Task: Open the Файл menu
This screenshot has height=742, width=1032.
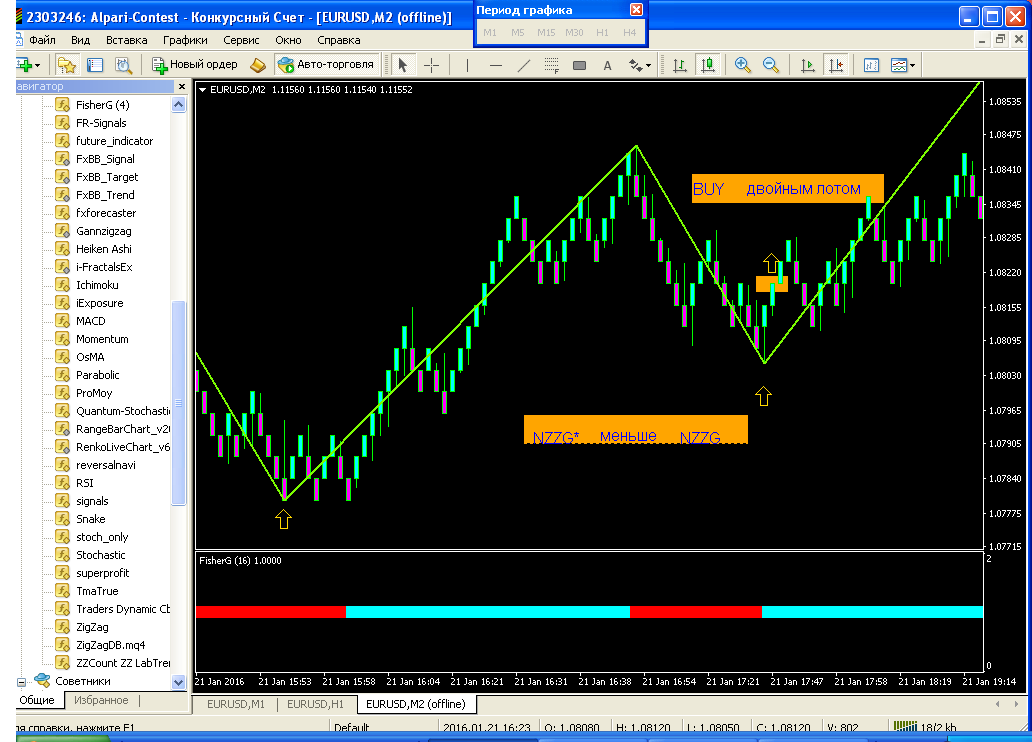Action: (x=42, y=40)
